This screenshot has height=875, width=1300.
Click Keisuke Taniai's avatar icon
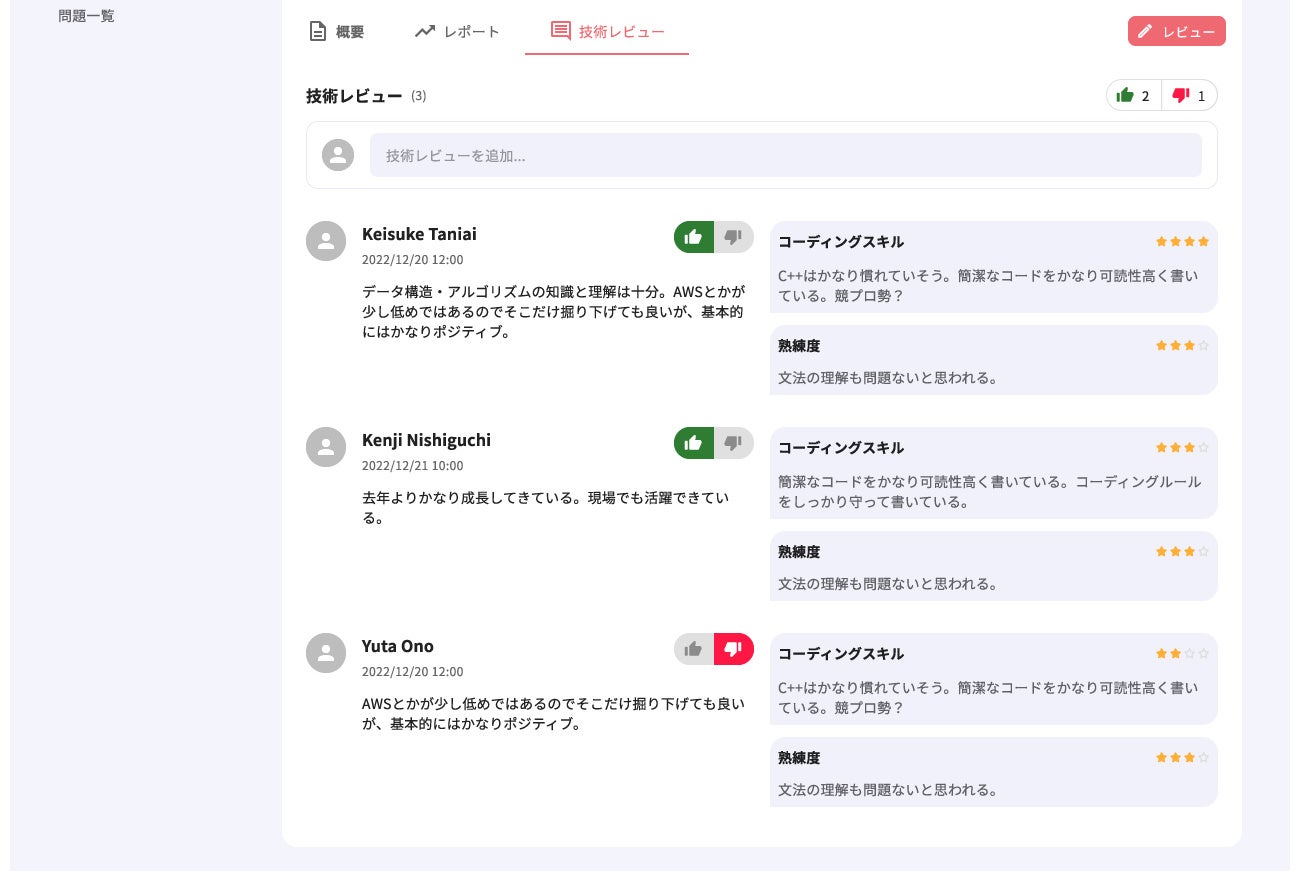point(326,241)
